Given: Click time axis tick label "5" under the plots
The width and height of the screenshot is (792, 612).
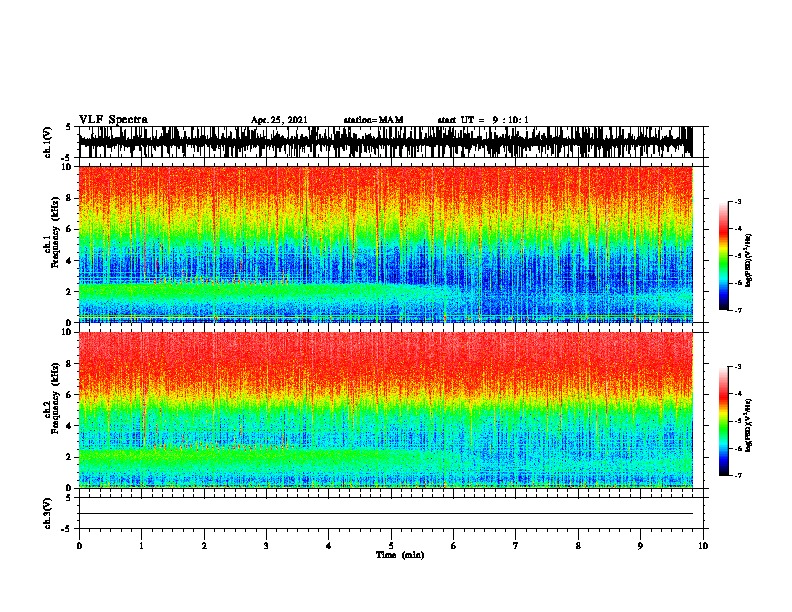Looking at the screenshot, I should point(391,546).
